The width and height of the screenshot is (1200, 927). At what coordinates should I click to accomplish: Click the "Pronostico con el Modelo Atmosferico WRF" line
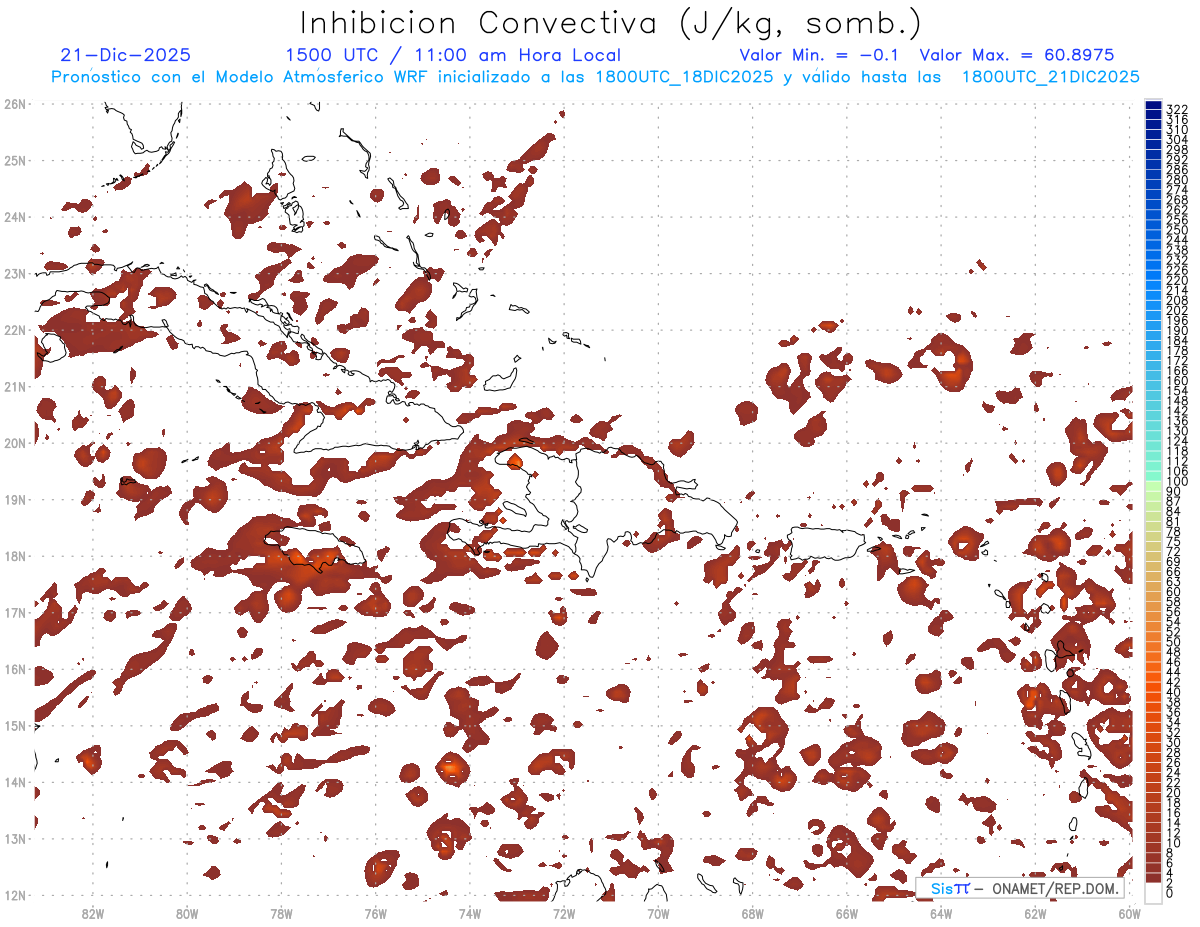click(595, 77)
